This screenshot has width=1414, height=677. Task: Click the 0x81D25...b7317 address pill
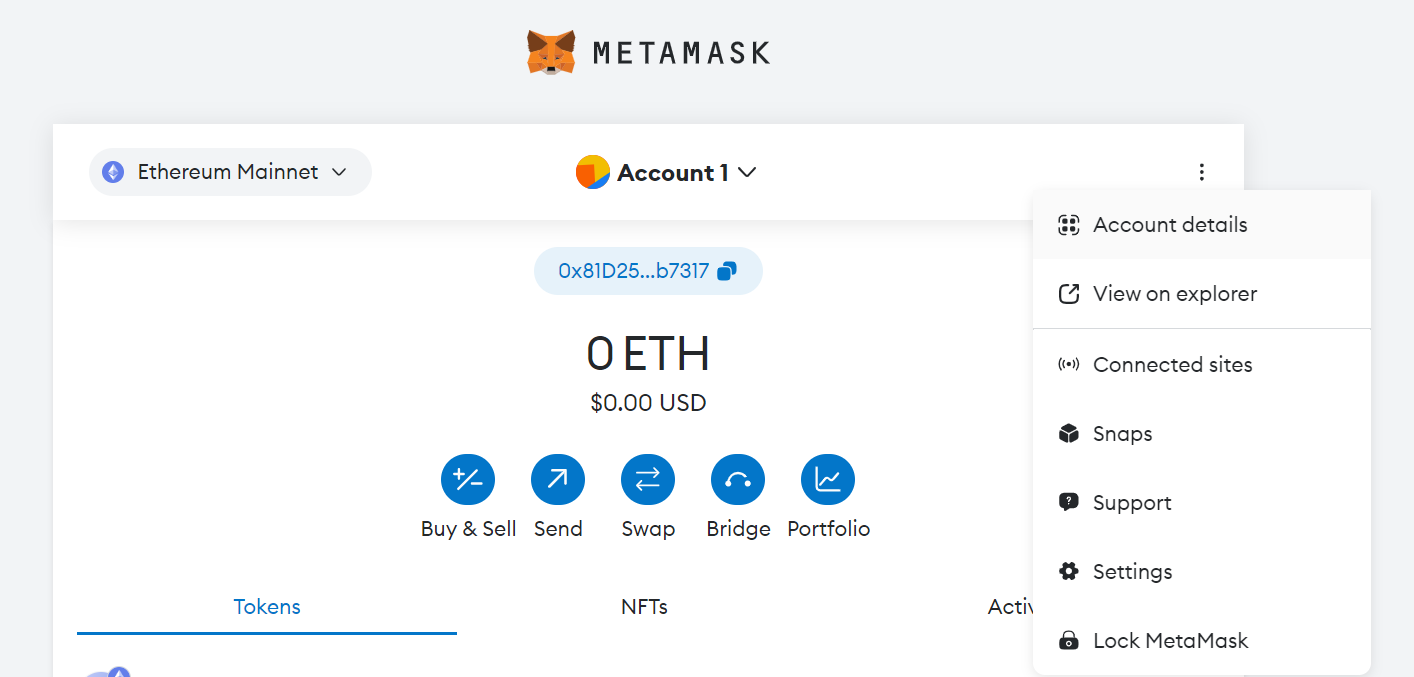(634, 271)
